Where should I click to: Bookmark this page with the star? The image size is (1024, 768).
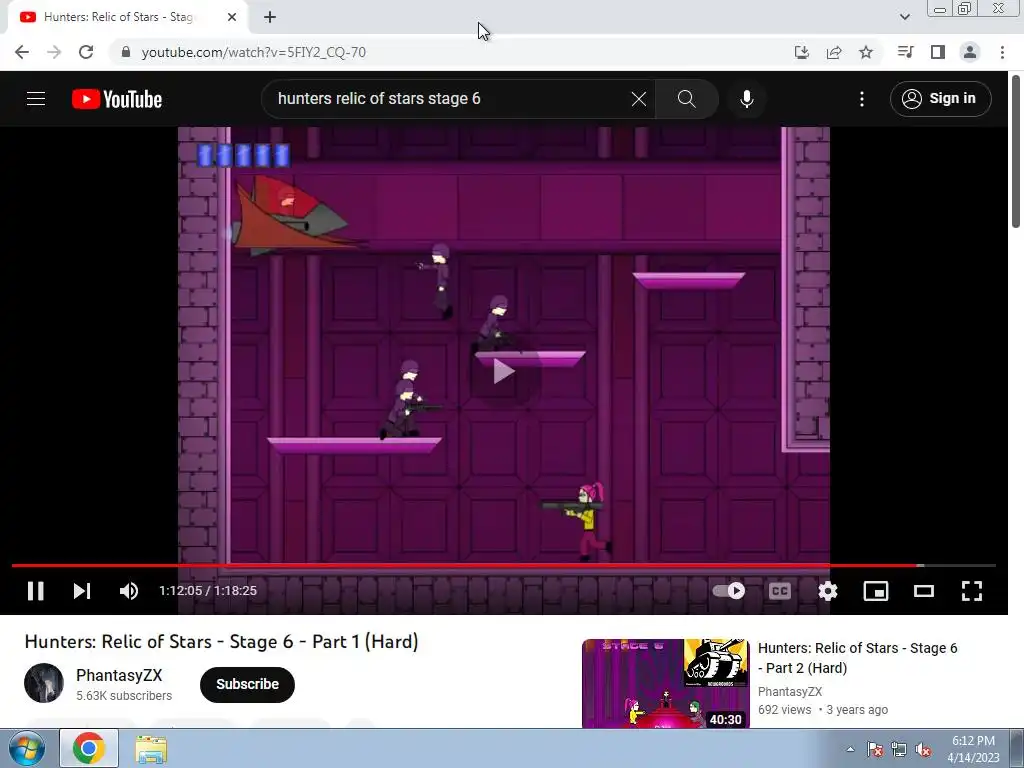[866, 52]
